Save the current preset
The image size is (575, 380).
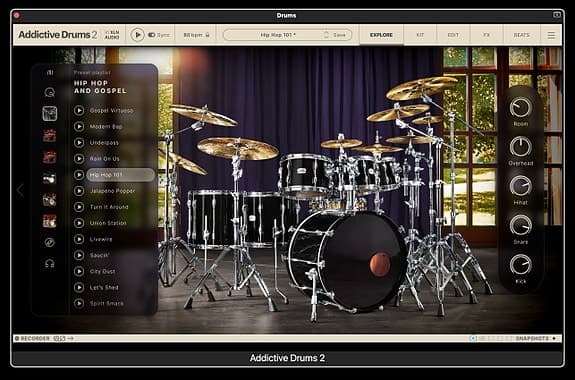339,35
